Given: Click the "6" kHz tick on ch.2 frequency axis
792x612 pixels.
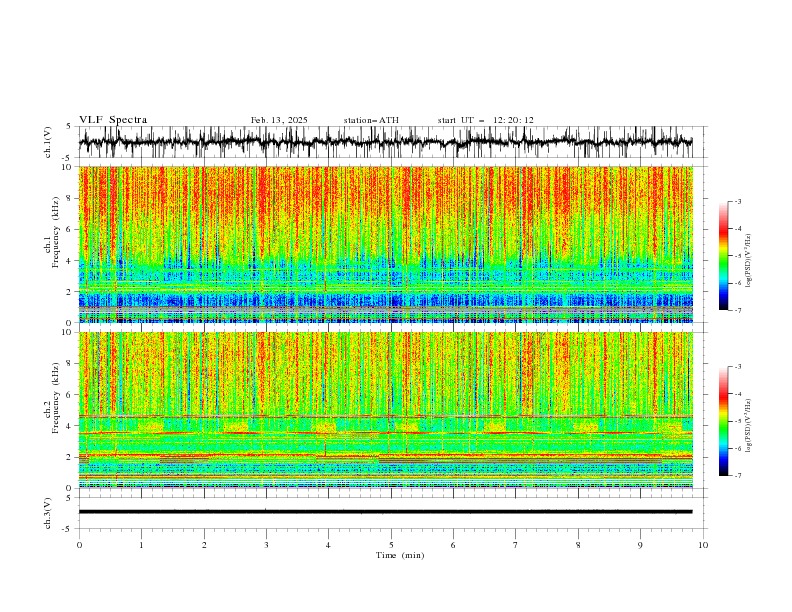Looking at the screenshot, I should point(70,395).
